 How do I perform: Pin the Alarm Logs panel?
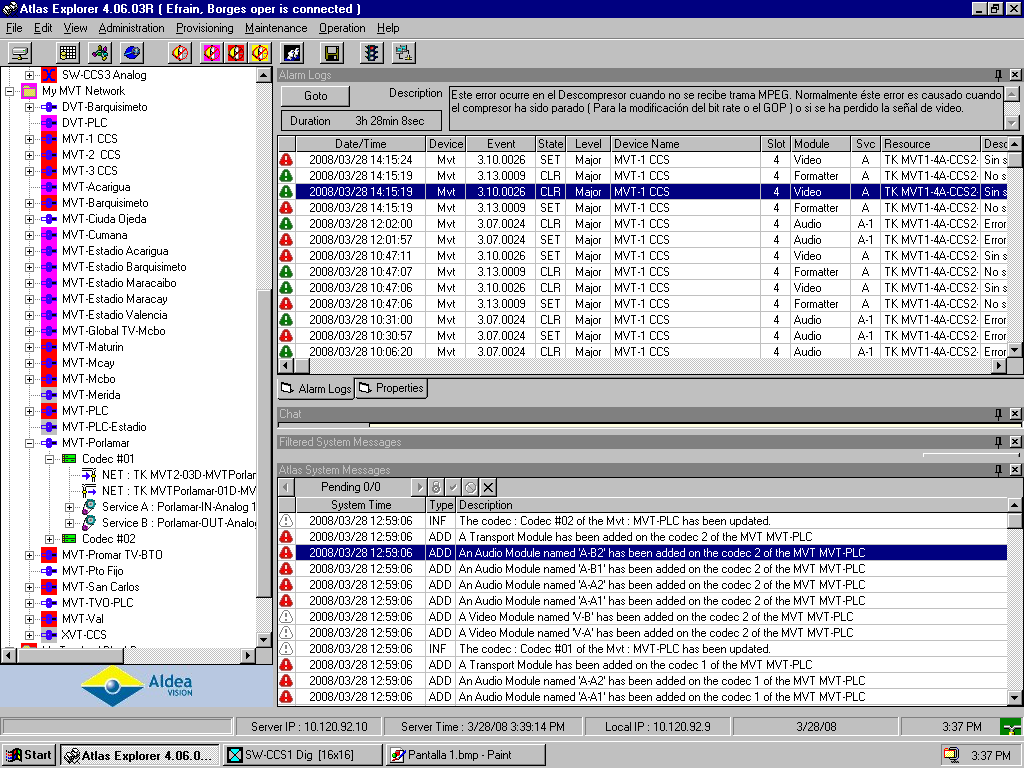998,75
